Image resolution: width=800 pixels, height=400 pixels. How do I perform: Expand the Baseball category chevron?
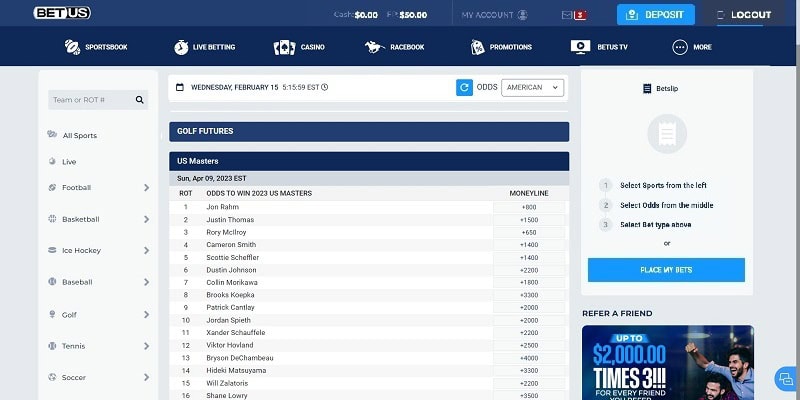(x=146, y=282)
